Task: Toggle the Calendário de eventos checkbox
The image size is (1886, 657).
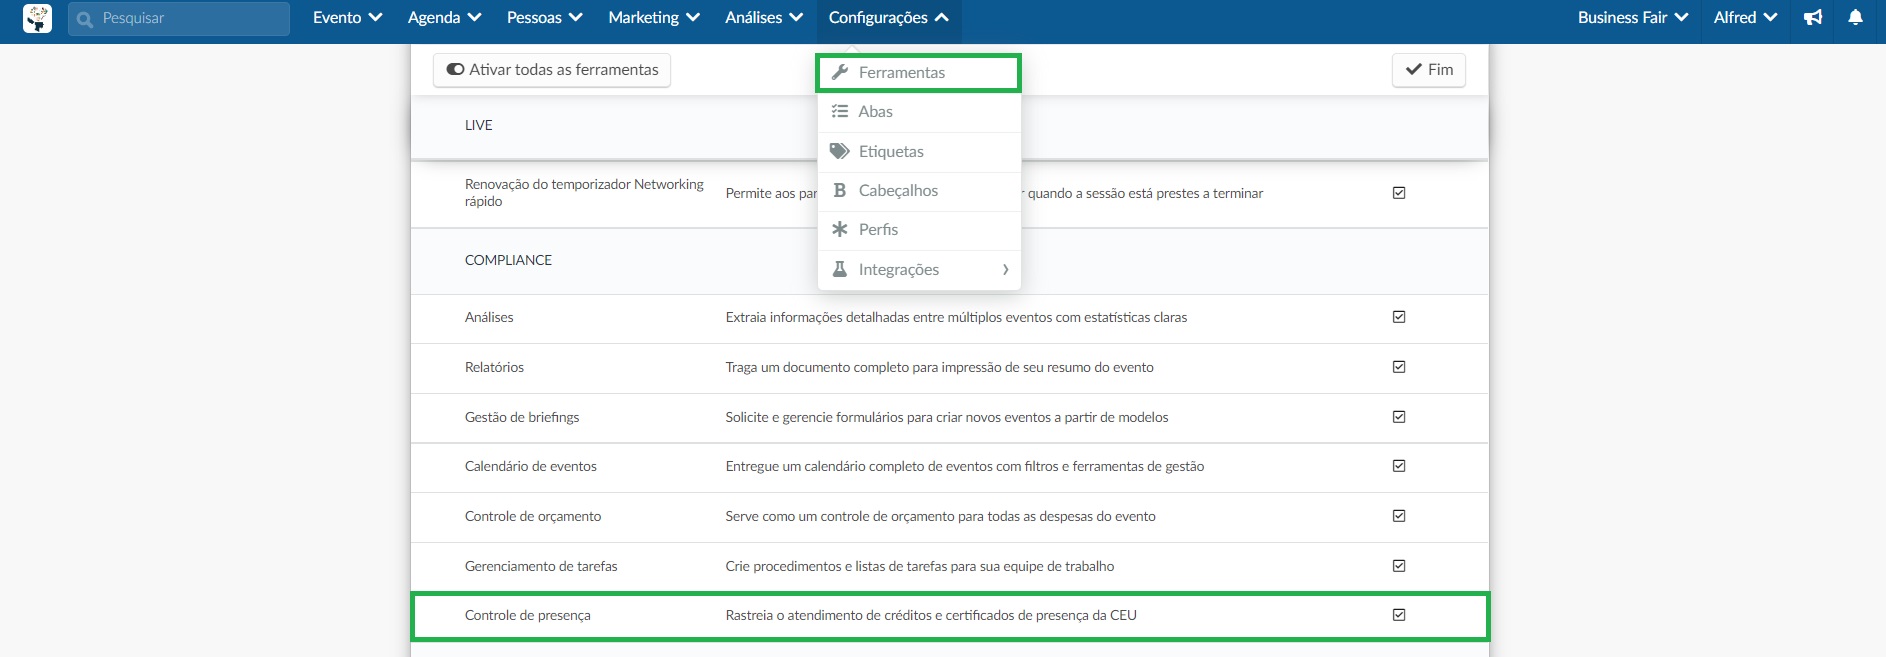Action: [1399, 466]
